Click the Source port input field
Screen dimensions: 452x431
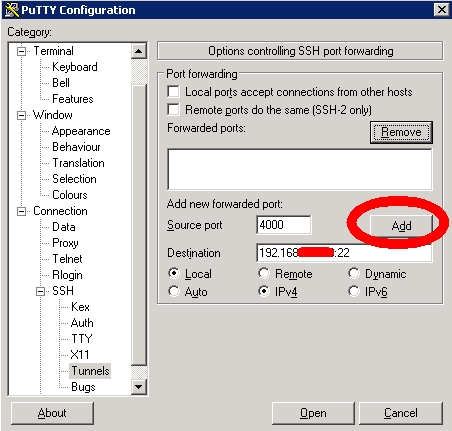(x=284, y=225)
